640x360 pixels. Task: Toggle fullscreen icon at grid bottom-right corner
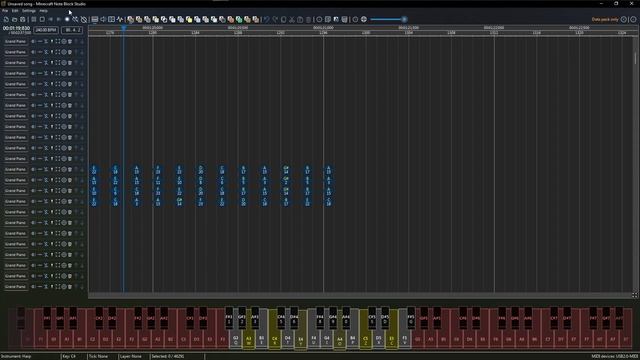click(635, 295)
